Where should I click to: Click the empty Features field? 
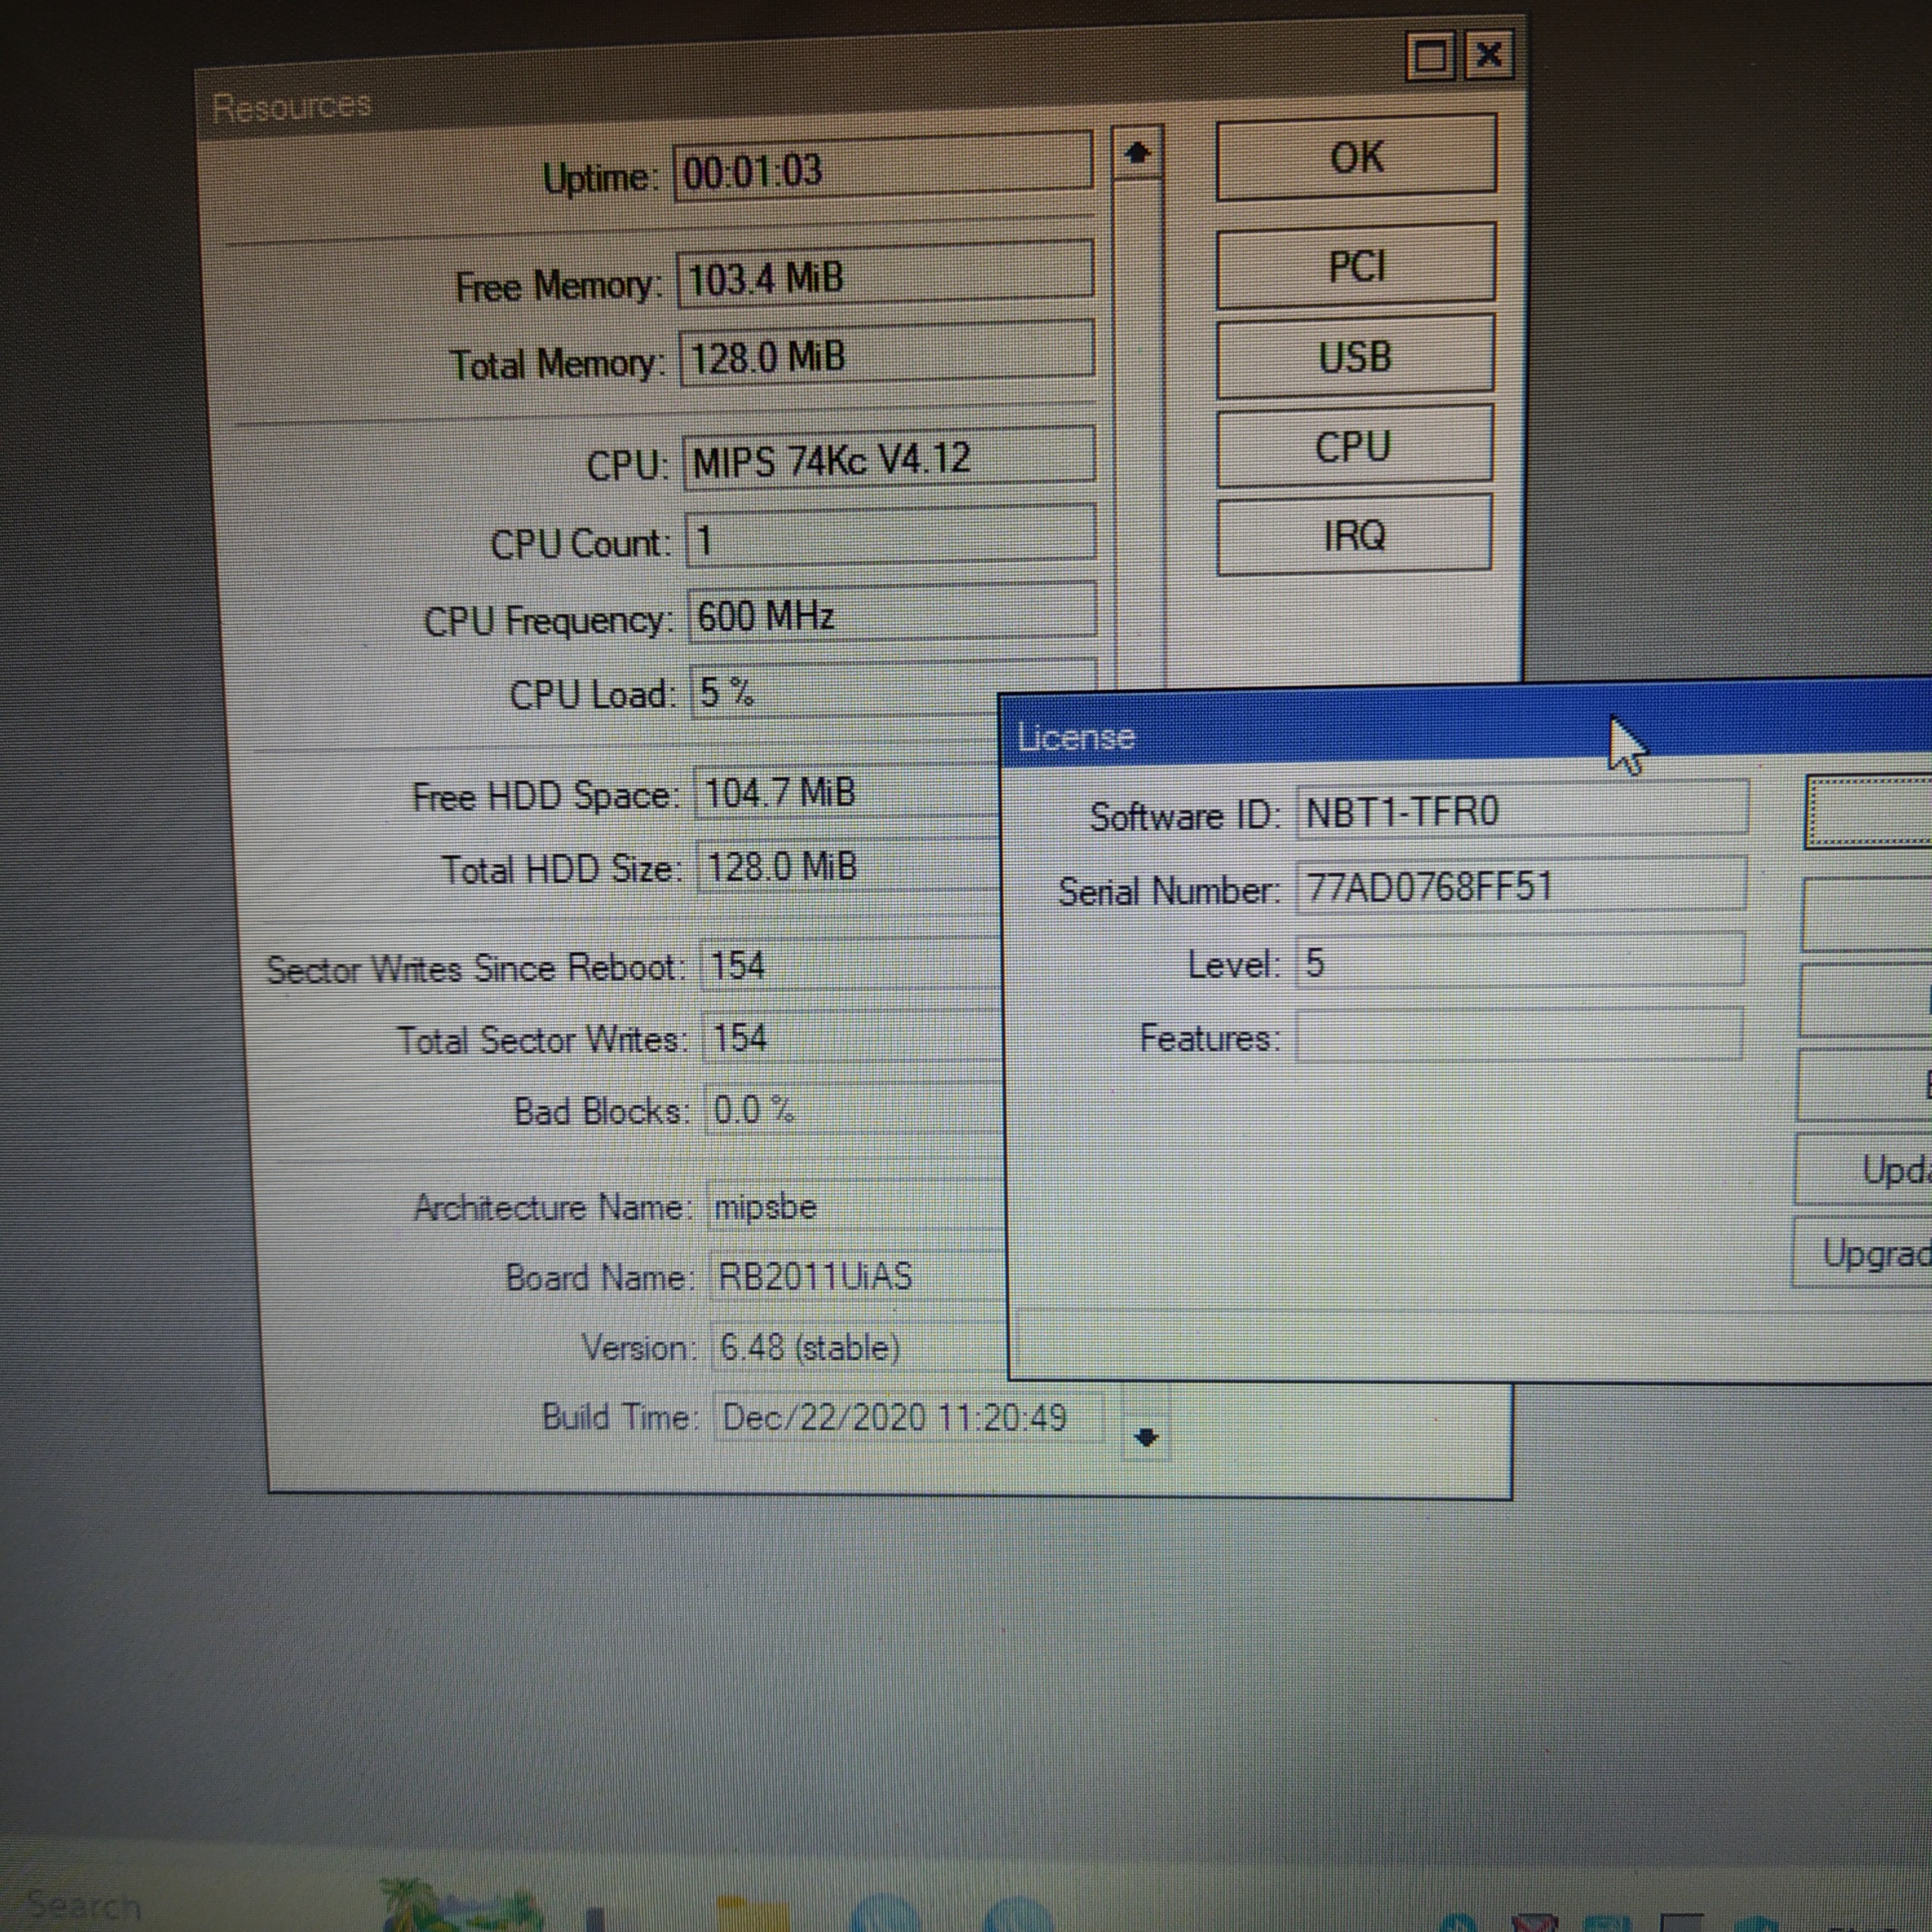1518,1036
